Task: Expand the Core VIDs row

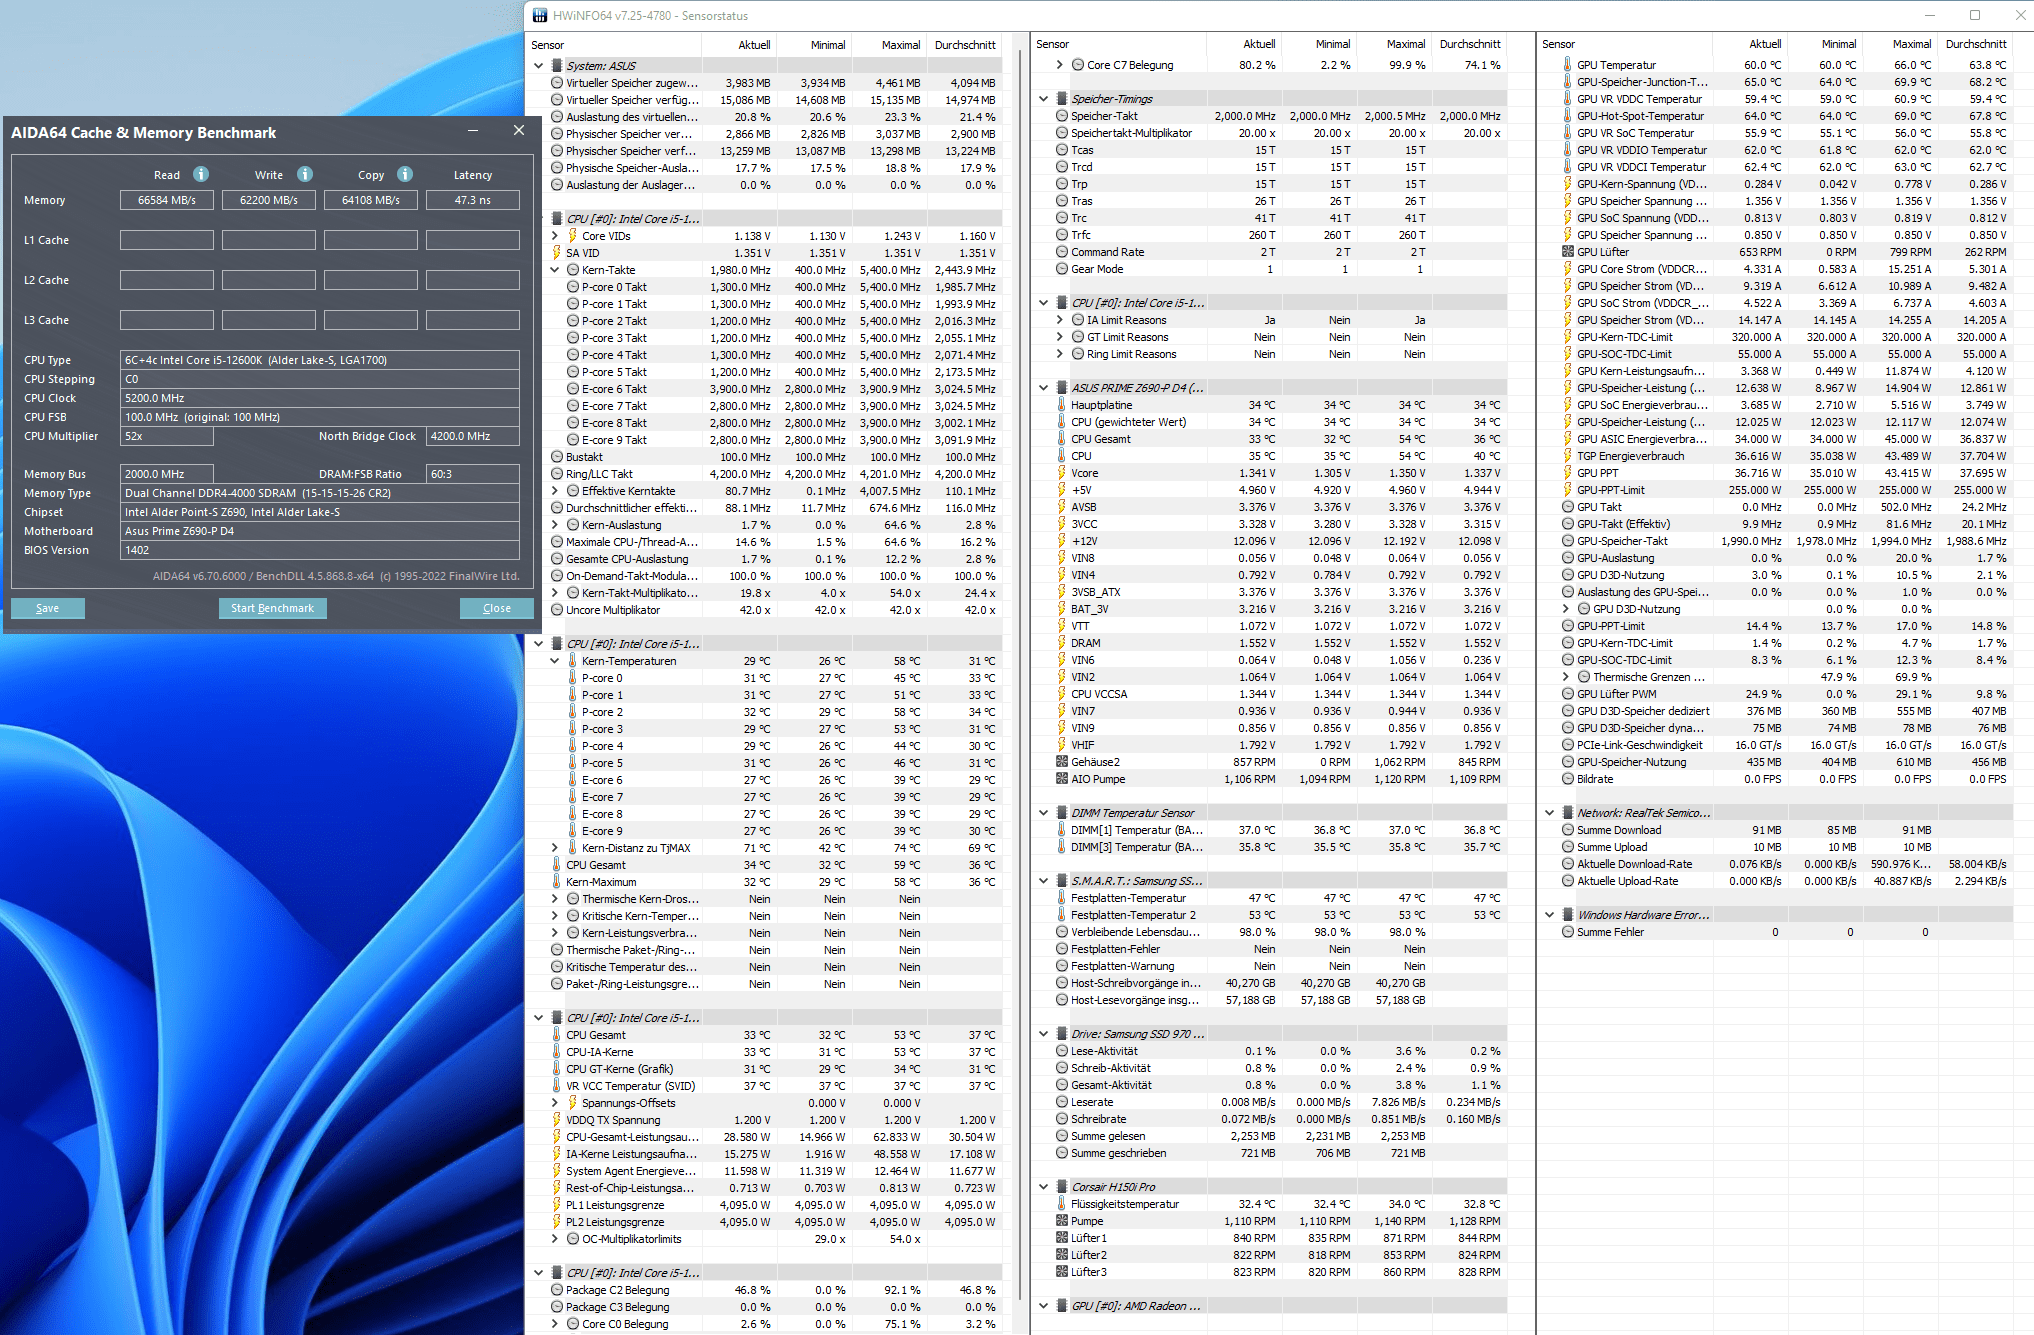Action: (555, 236)
